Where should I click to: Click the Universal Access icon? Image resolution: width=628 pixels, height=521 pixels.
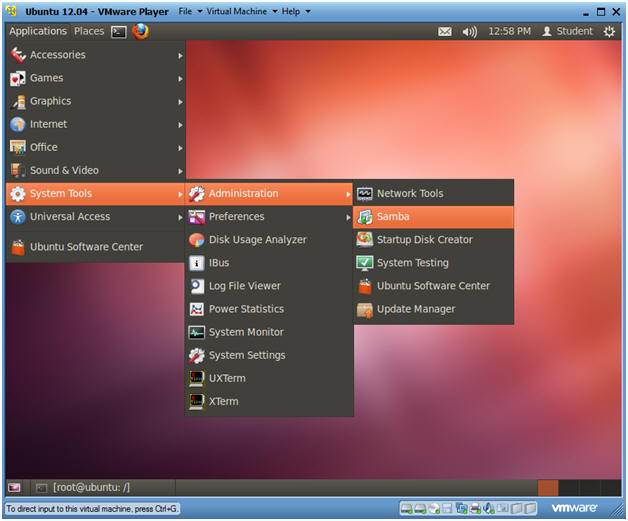(x=18, y=217)
